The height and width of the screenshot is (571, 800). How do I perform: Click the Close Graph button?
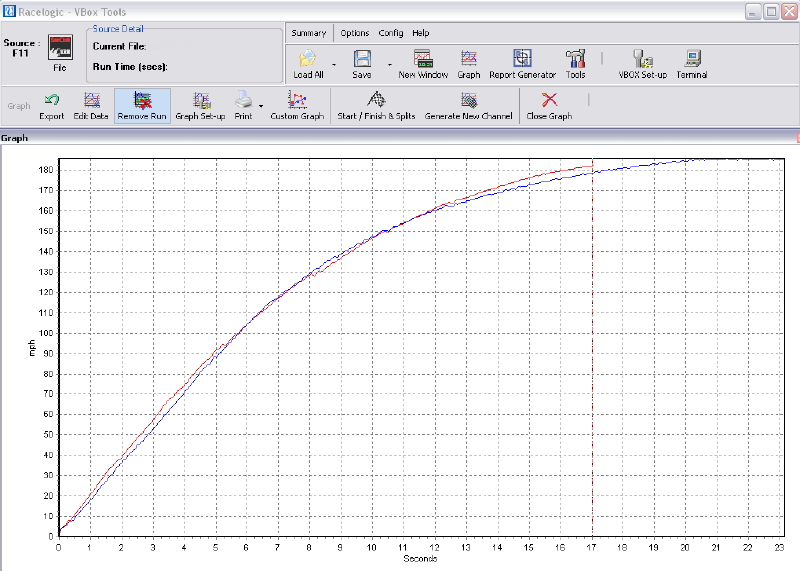(x=549, y=105)
